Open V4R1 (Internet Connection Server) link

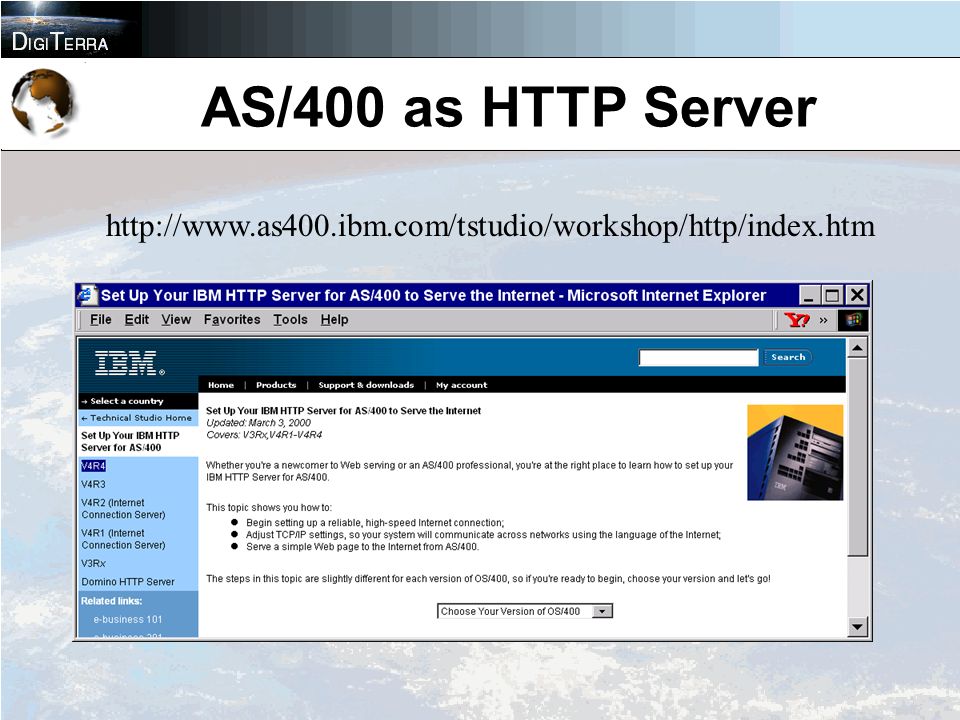point(123,539)
